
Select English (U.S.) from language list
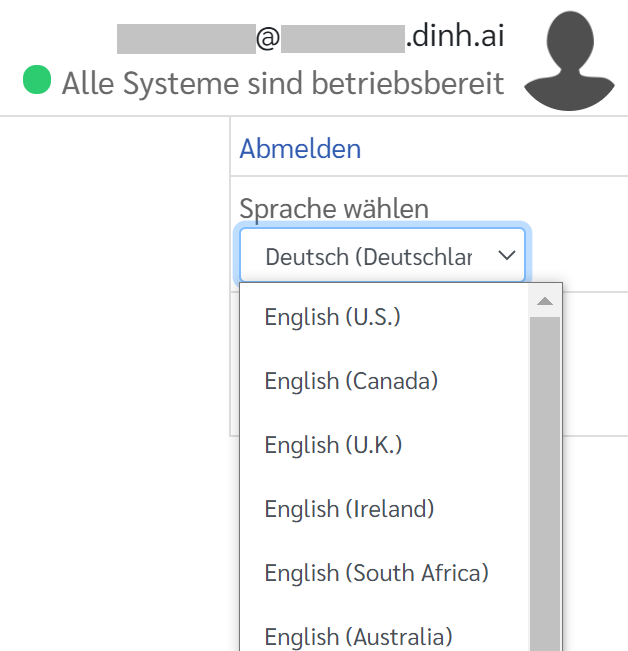tap(384, 317)
